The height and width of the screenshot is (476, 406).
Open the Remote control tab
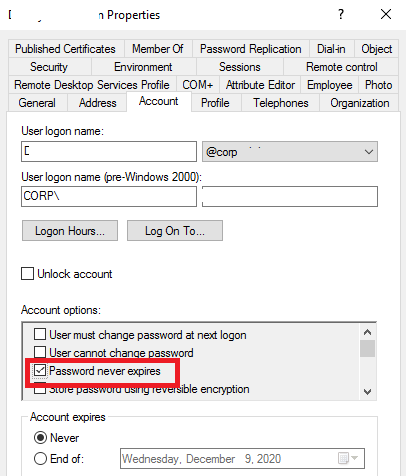(342, 67)
